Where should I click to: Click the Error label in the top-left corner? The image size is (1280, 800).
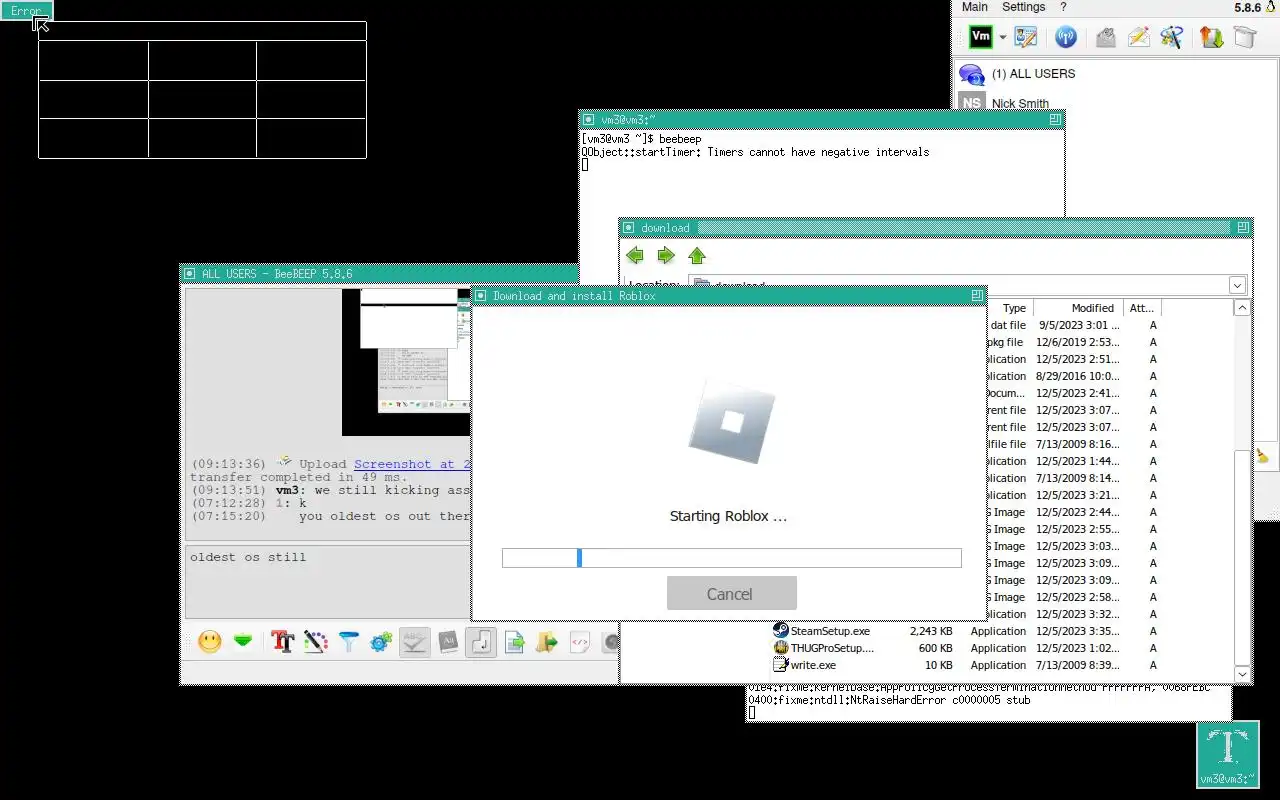tap(26, 11)
